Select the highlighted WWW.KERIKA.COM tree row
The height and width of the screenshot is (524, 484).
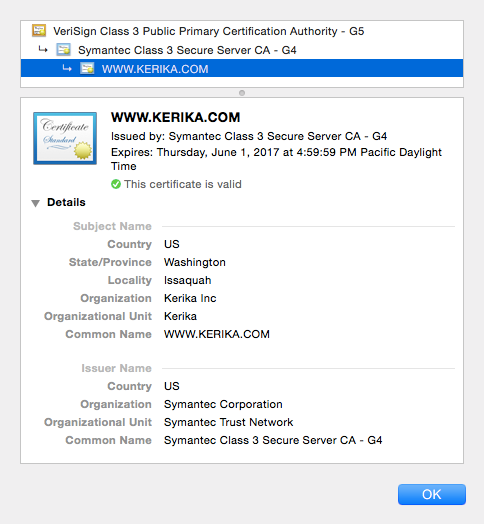coord(242,69)
